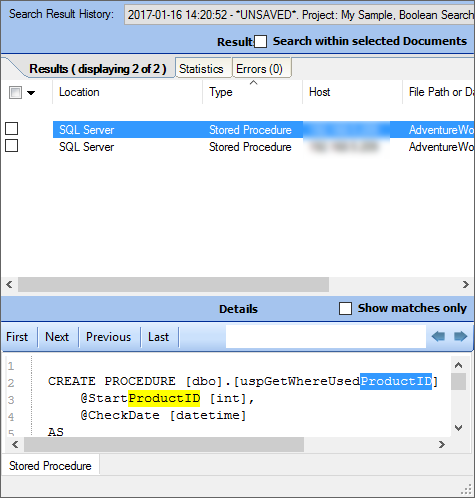Check the second SQL Server result row

[x=12, y=146]
